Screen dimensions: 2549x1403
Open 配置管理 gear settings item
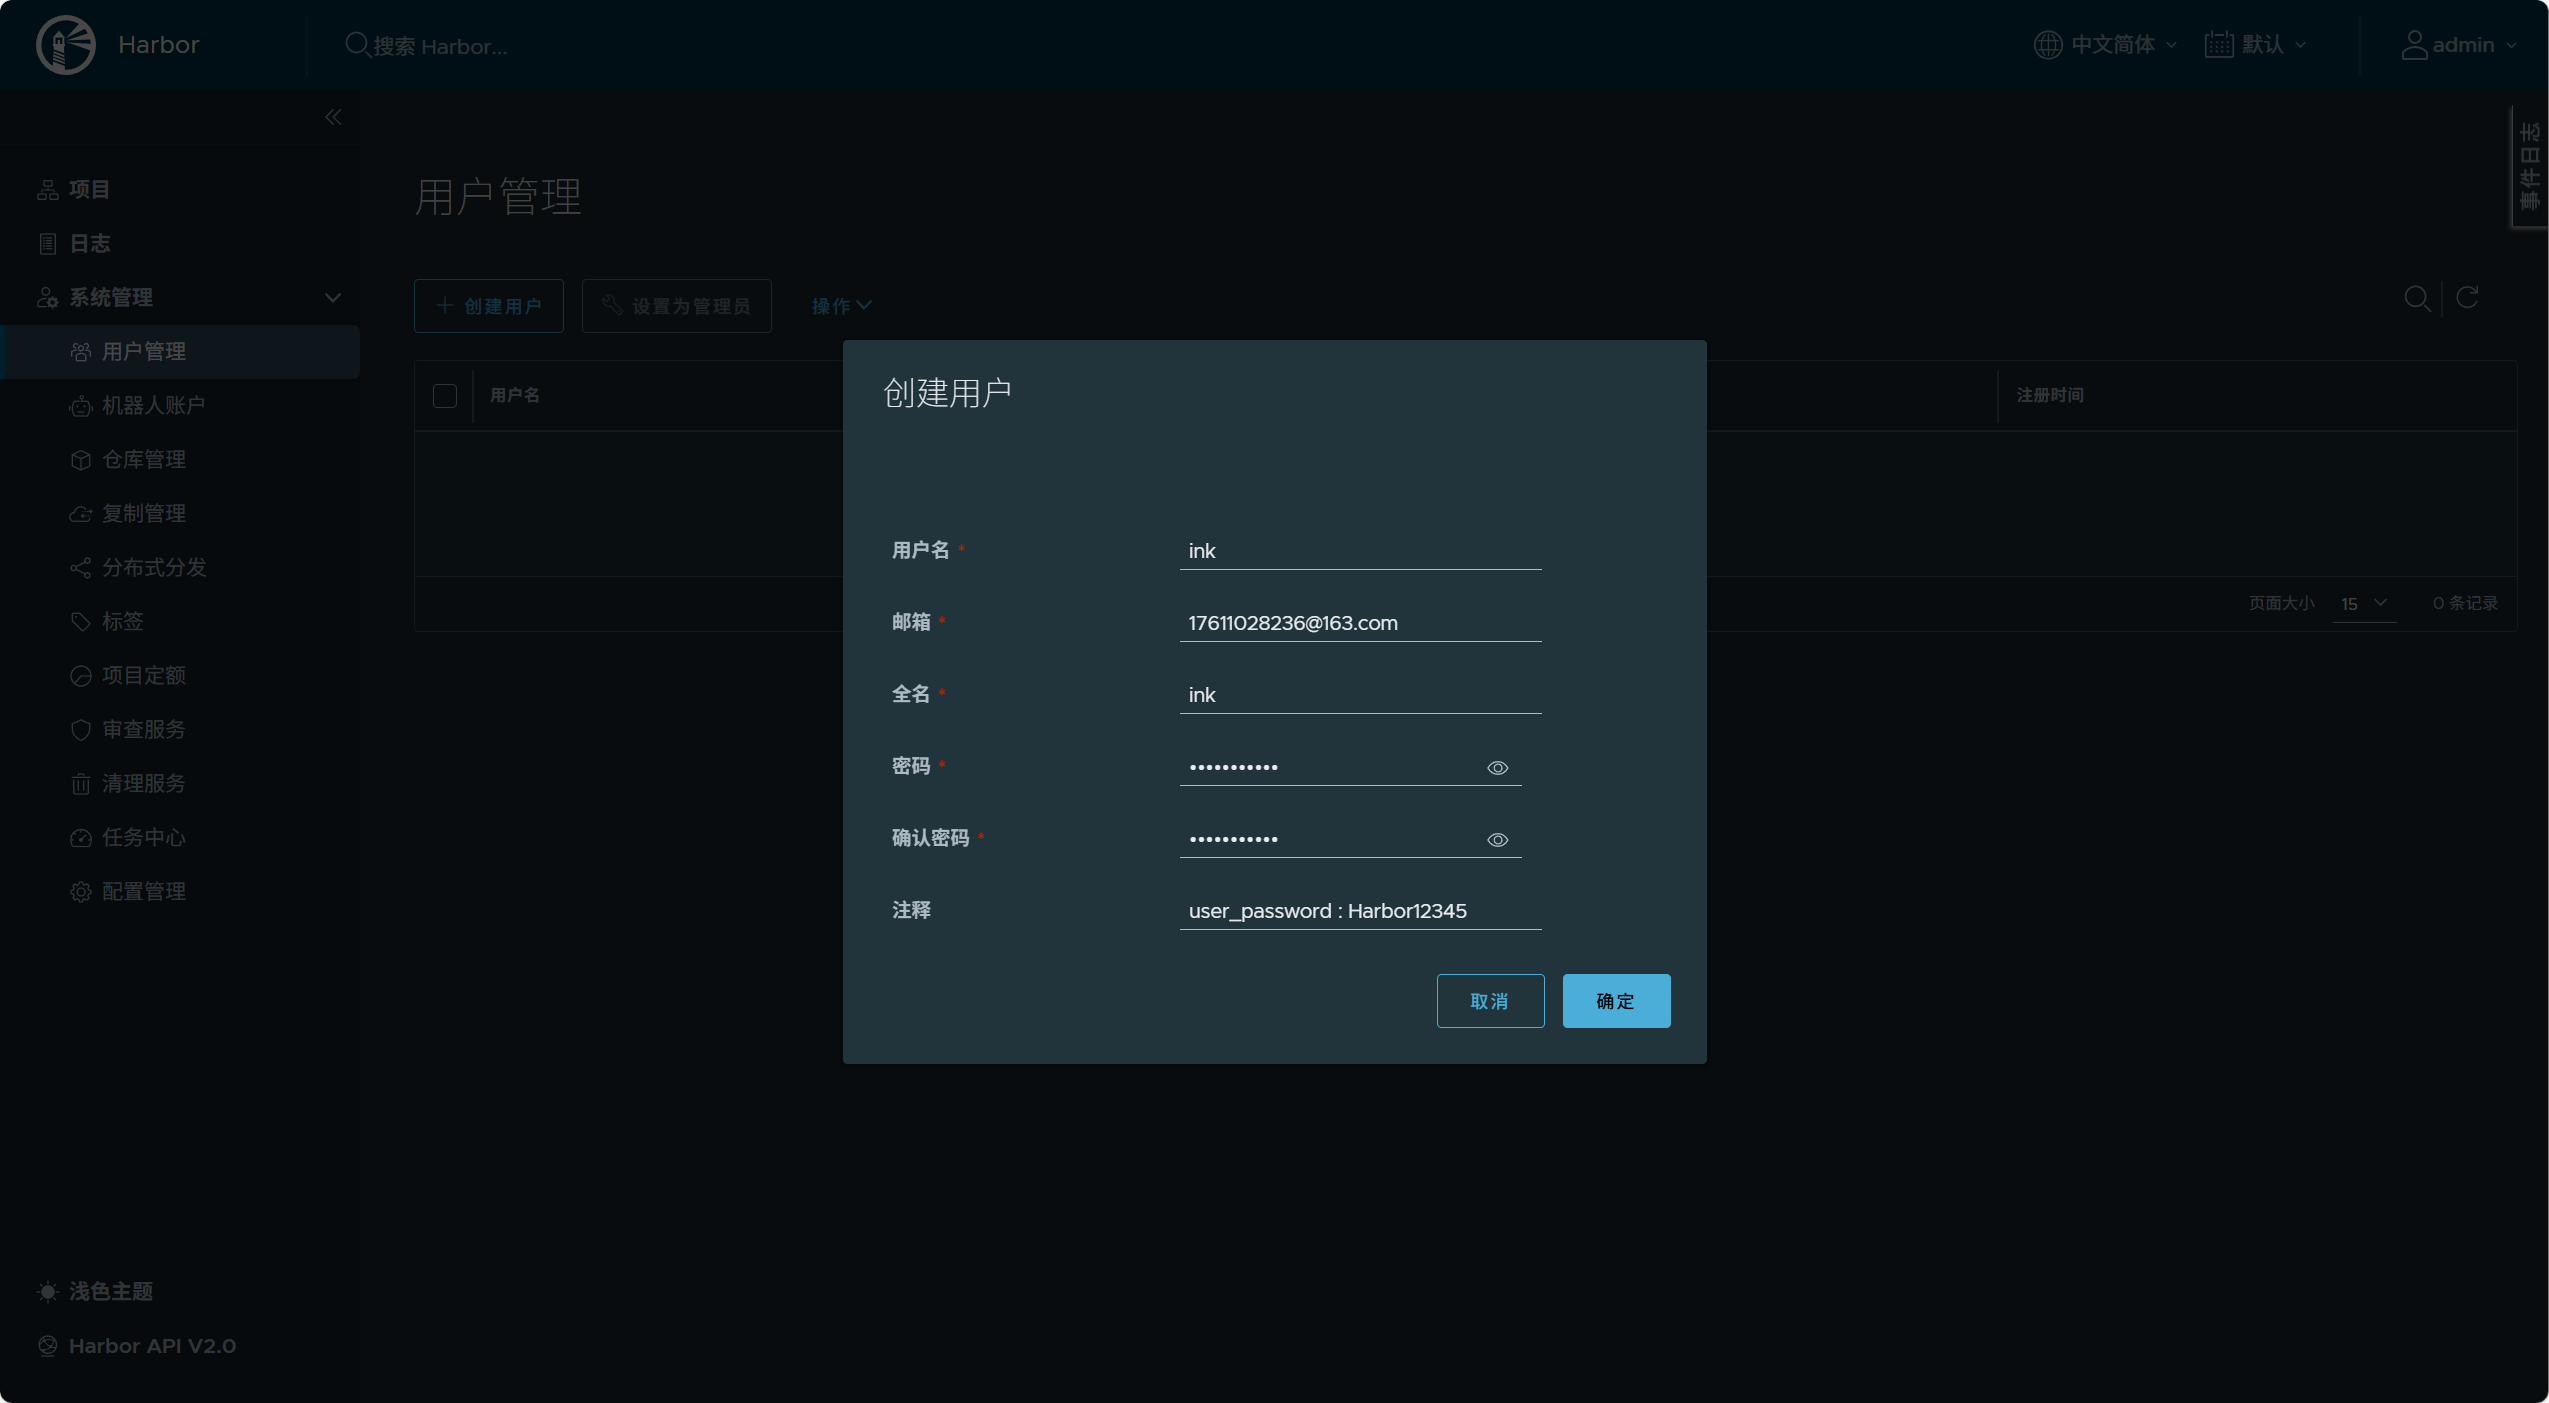[x=143, y=891]
